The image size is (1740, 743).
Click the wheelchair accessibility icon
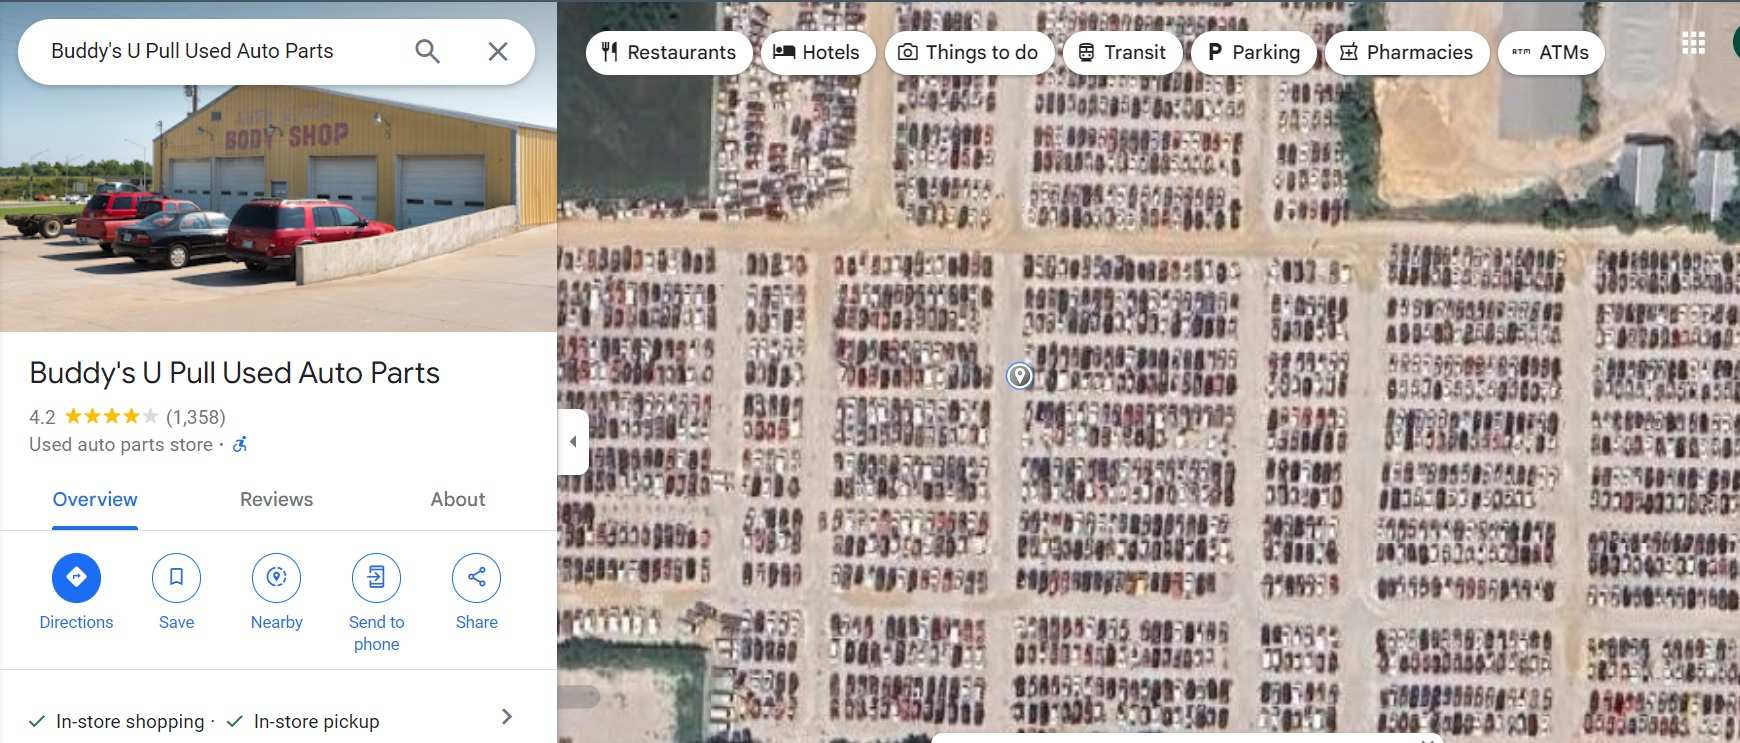[x=240, y=444]
